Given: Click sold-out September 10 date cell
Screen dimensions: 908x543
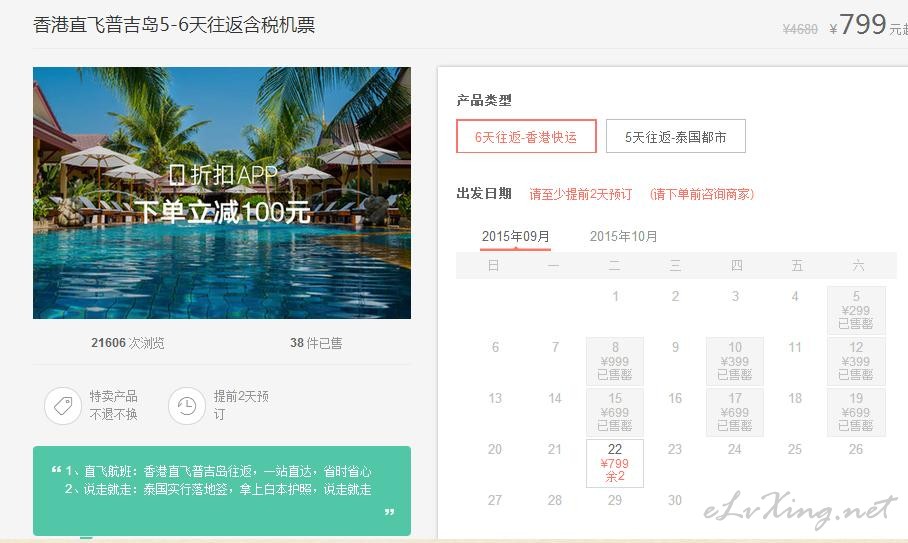Looking at the screenshot, I should 734,361.
